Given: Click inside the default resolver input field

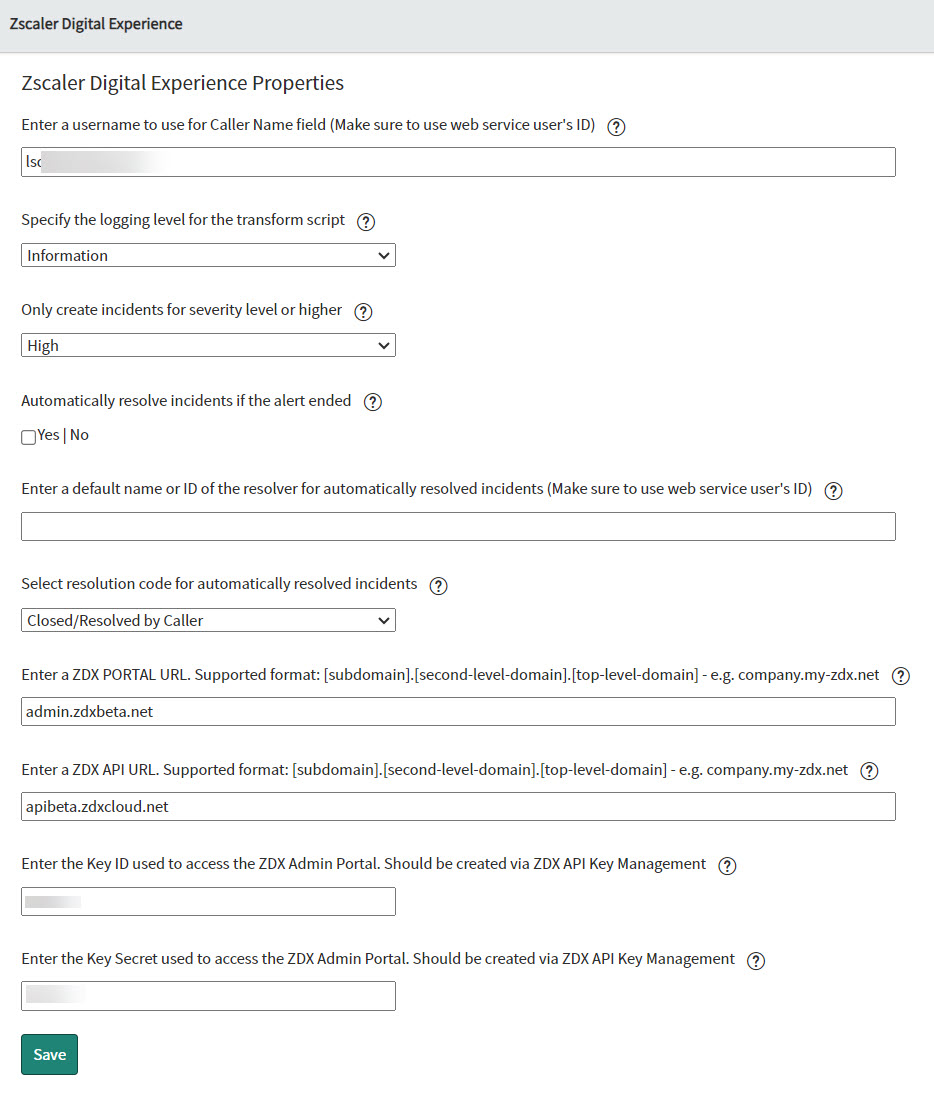Looking at the screenshot, I should click(x=458, y=526).
